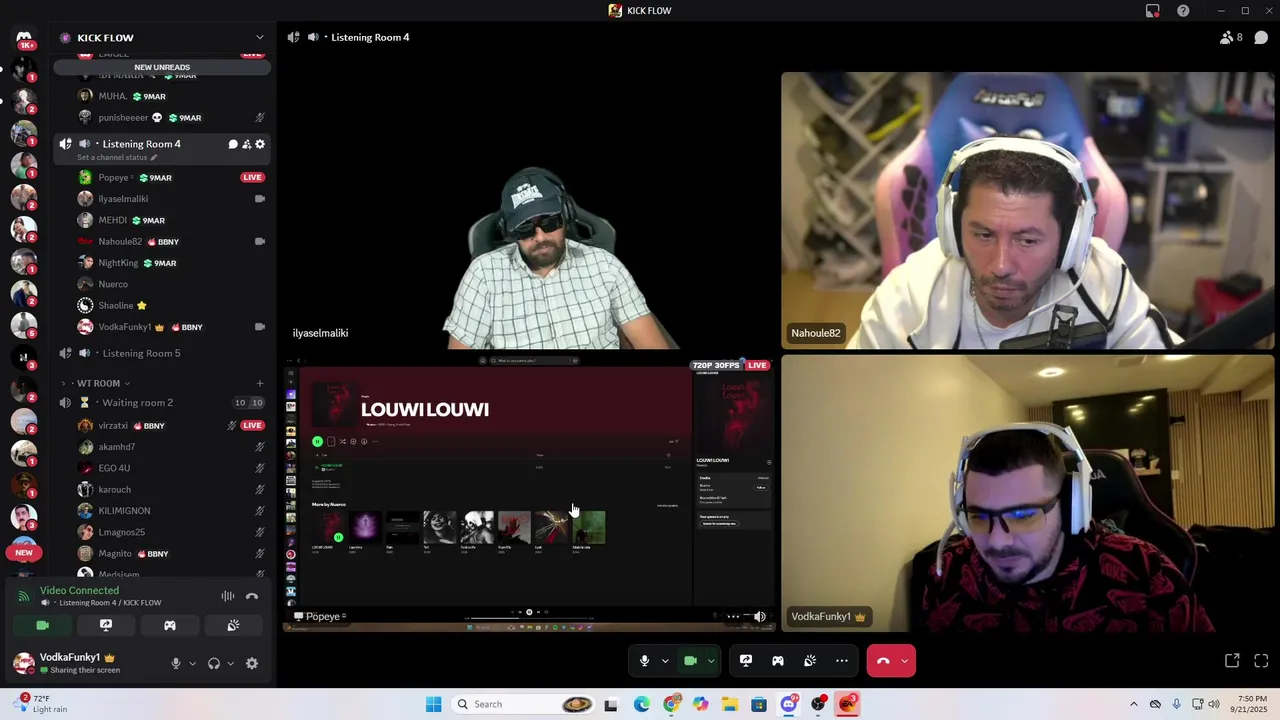Open voice channel chat at top right
The height and width of the screenshot is (720, 1280).
1261,37
